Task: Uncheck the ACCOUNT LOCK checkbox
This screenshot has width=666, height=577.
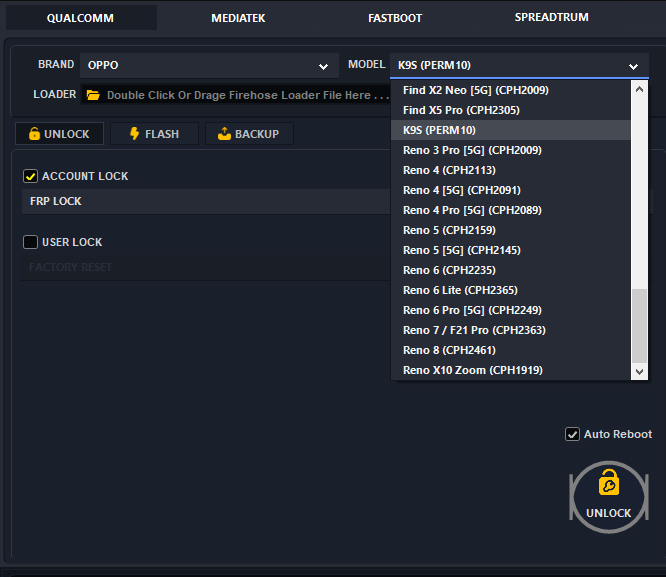Action: [31, 176]
